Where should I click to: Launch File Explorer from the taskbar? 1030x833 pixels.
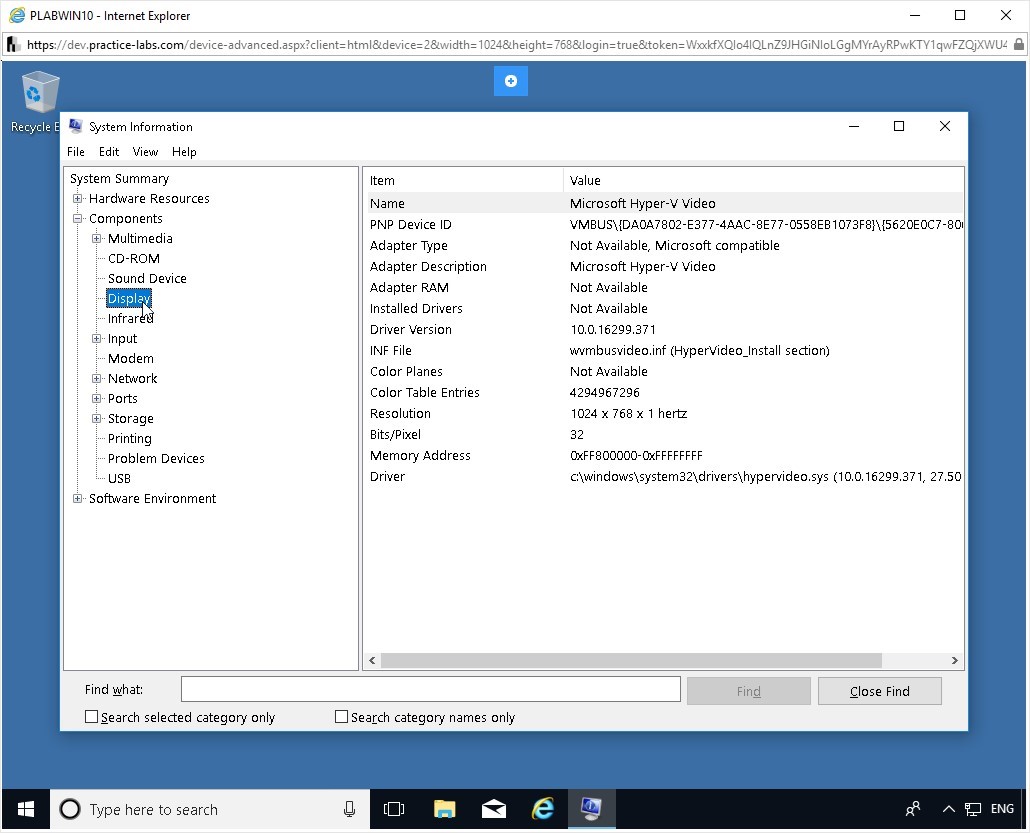[445, 809]
